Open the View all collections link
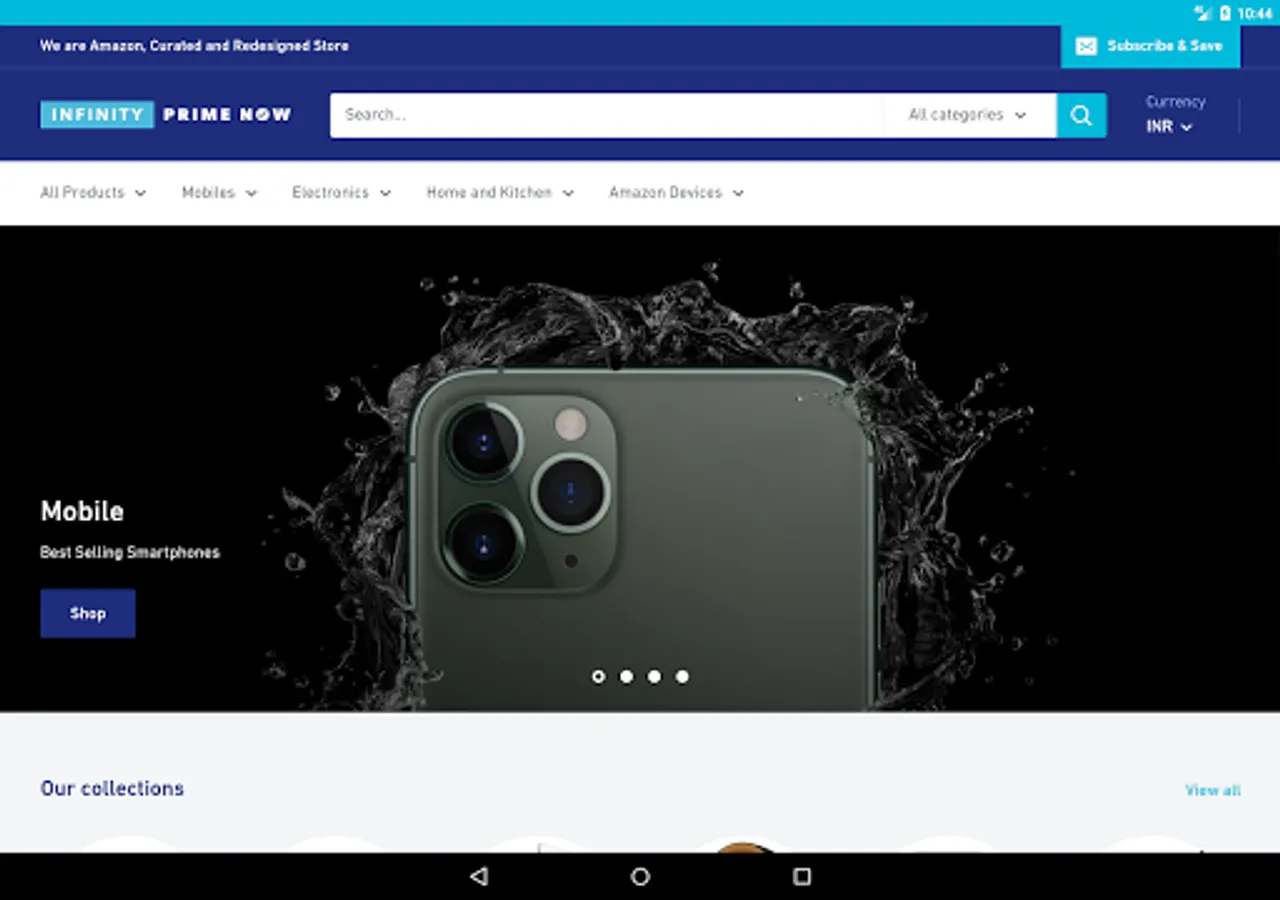Image resolution: width=1280 pixels, height=900 pixels. tap(1213, 790)
